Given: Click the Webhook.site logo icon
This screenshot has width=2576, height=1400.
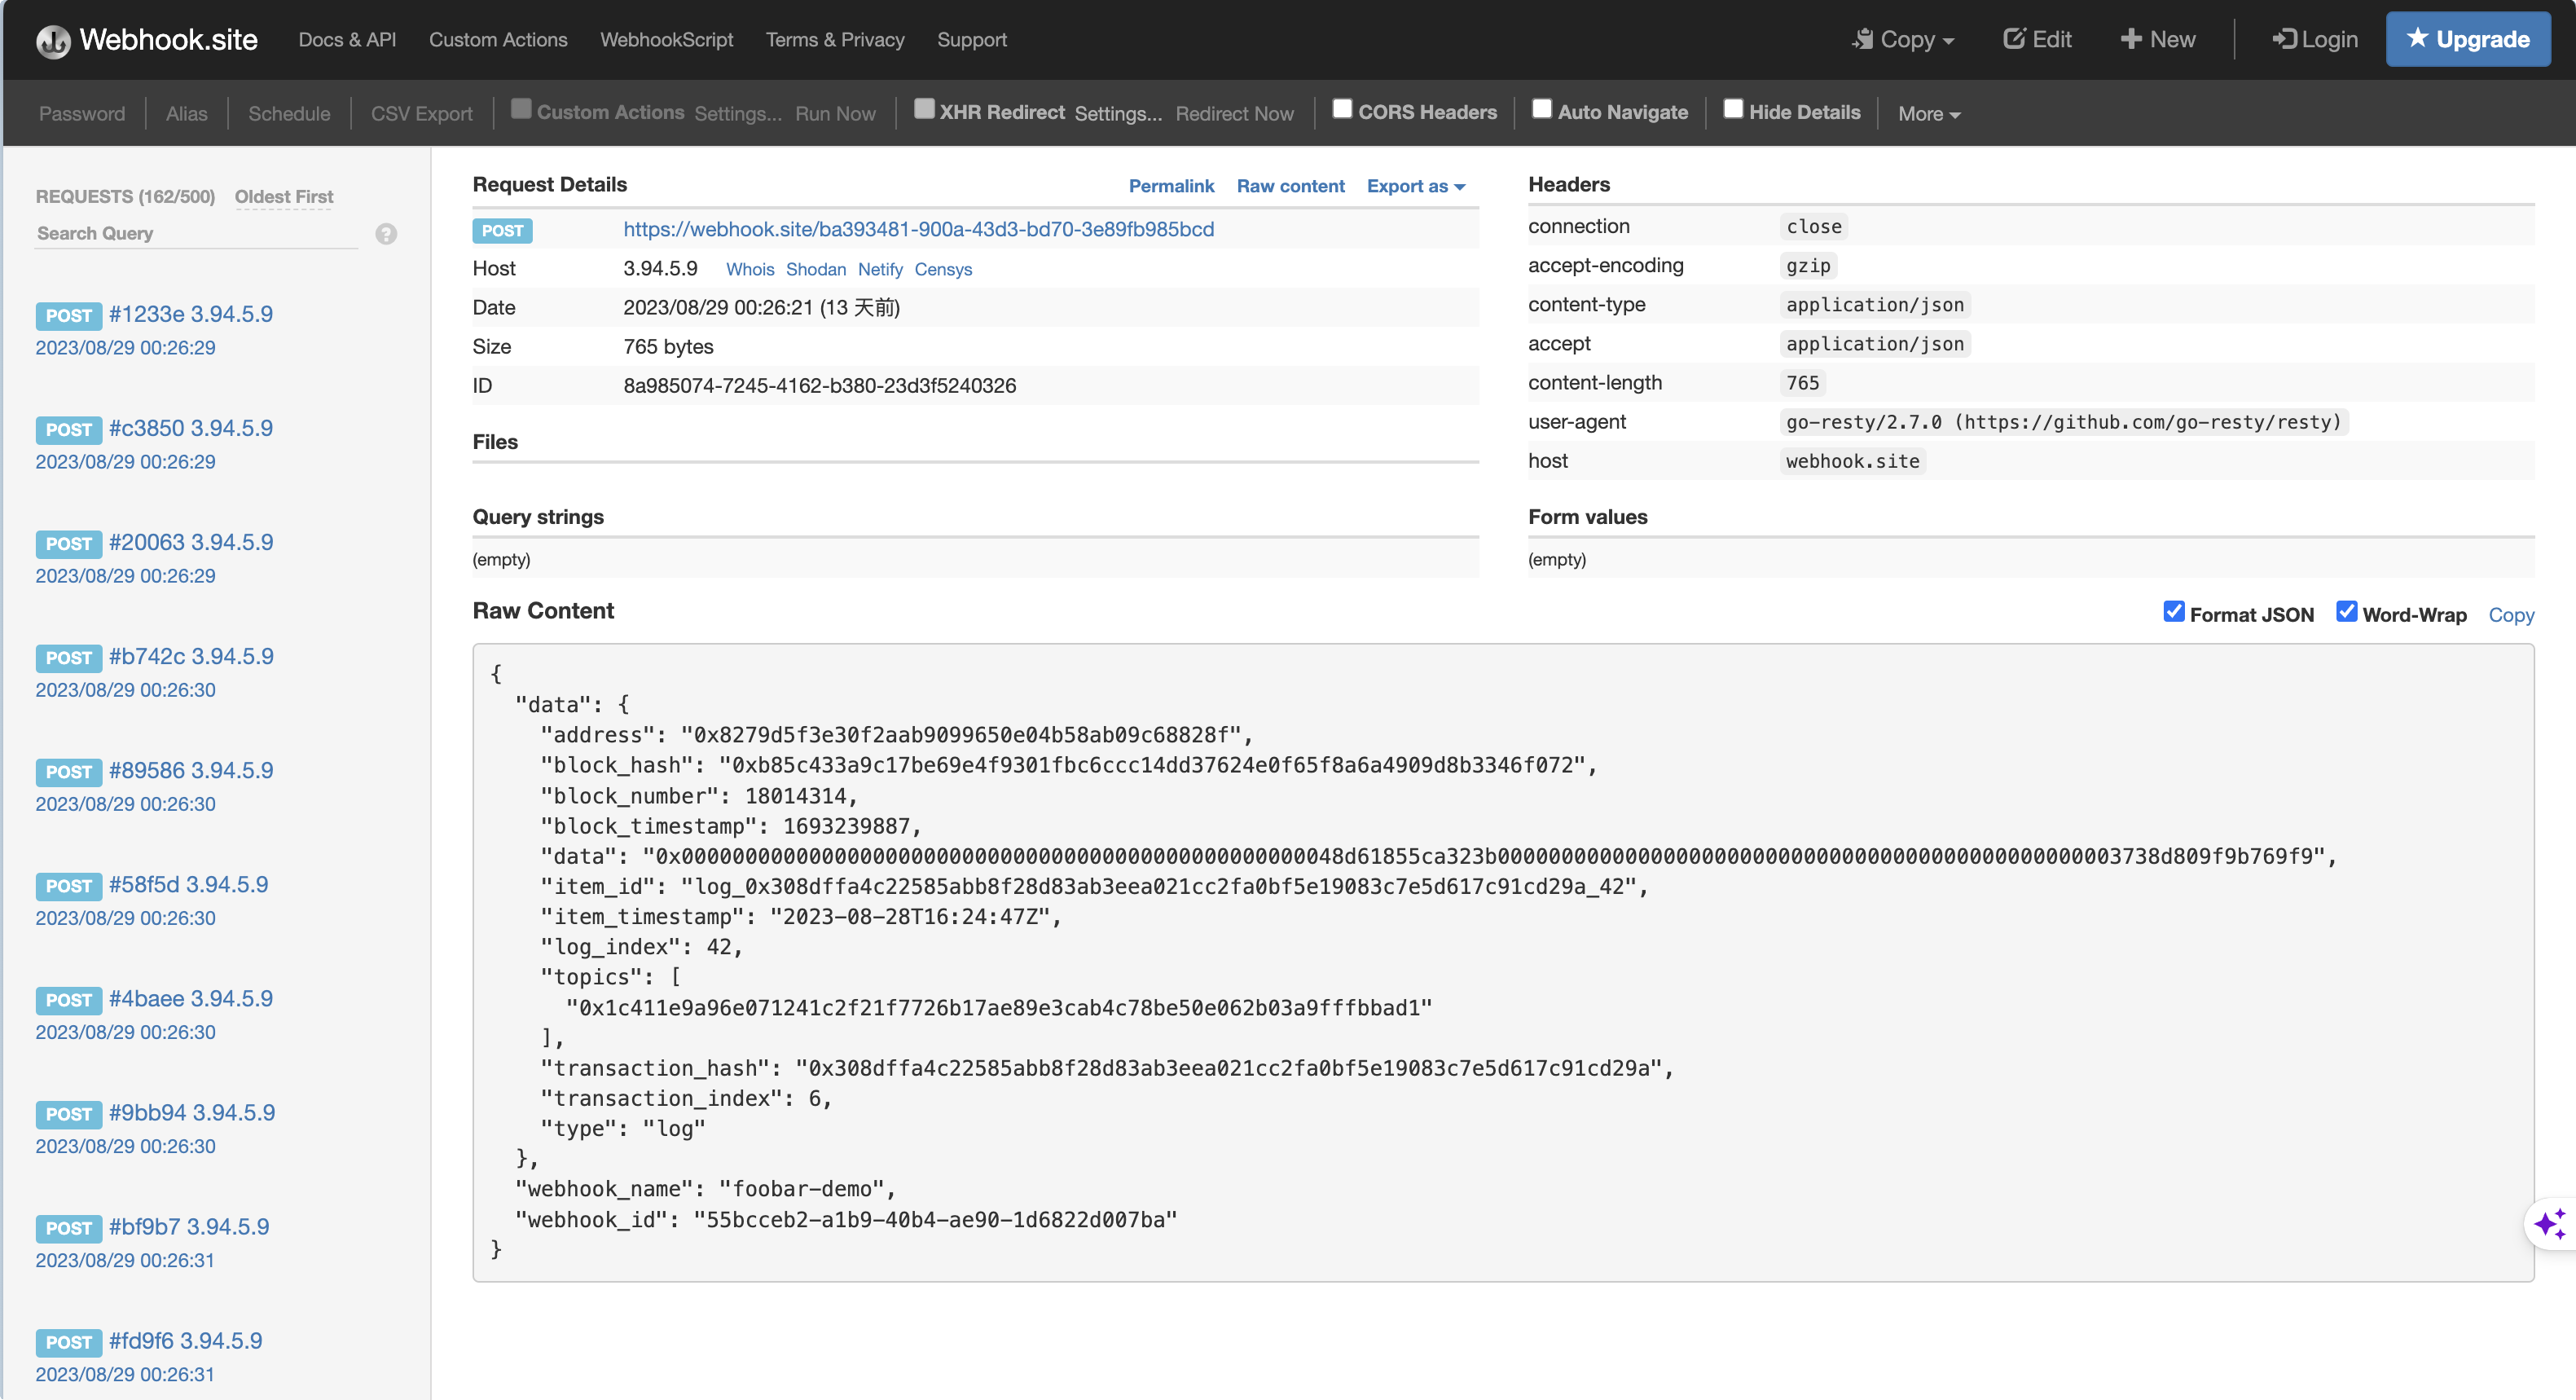Looking at the screenshot, I should point(53,41).
